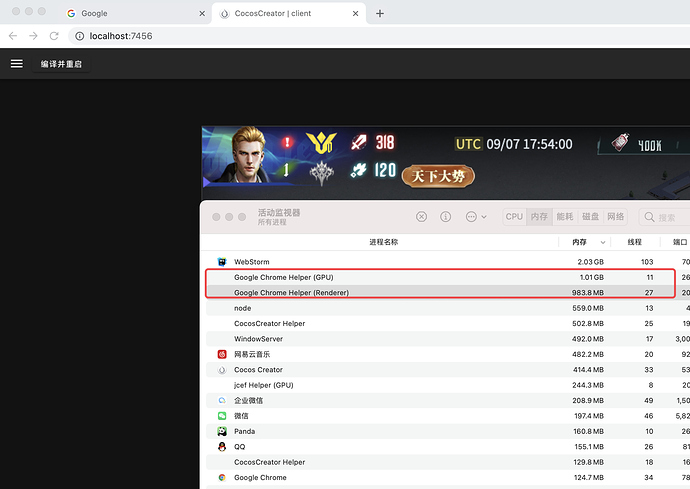Open the hamburger menu in Cocos preview
Viewport: 690px width, 489px height.
pos(17,64)
